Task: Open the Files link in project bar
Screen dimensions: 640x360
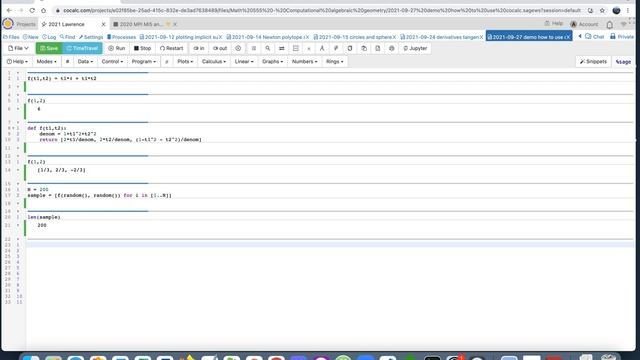Action: point(11,37)
